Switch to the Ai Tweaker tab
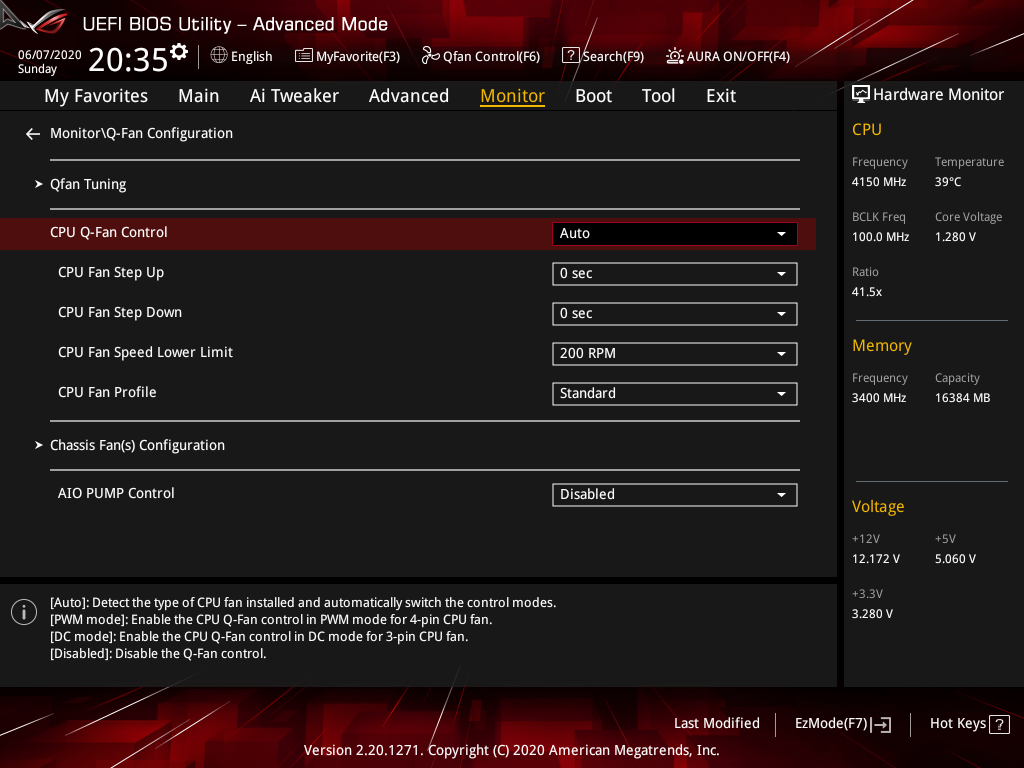Image resolution: width=1024 pixels, height=768 pixels. [295, 96]
